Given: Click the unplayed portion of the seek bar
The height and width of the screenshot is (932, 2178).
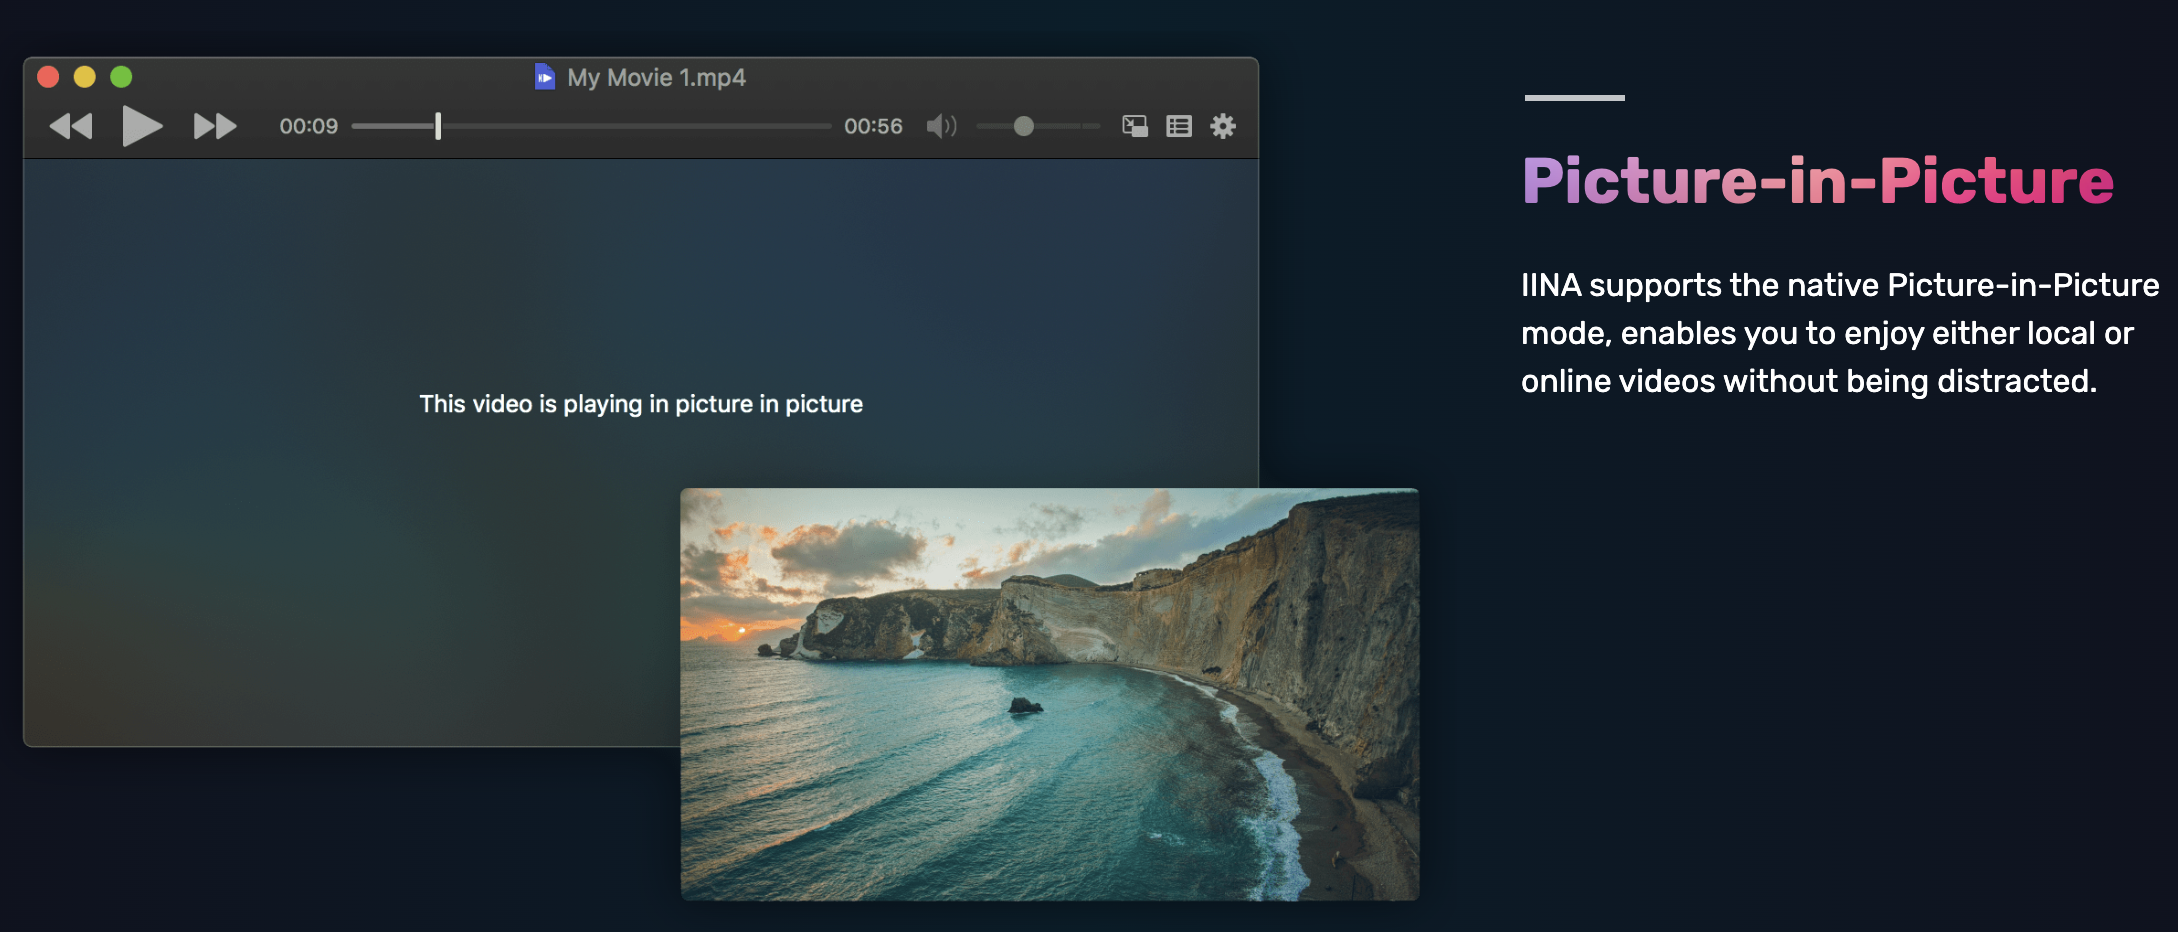Looking at the screenshot, I should click(636, 126).
